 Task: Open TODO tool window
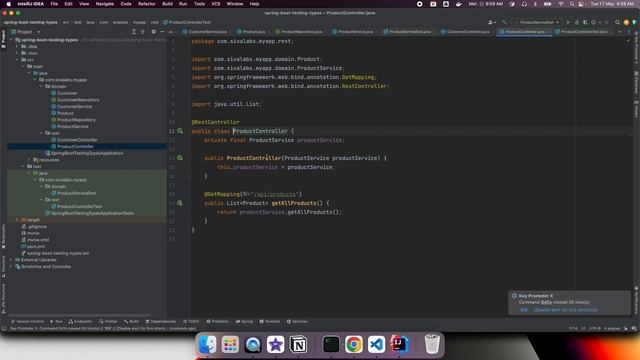click(x=191, y=322)
